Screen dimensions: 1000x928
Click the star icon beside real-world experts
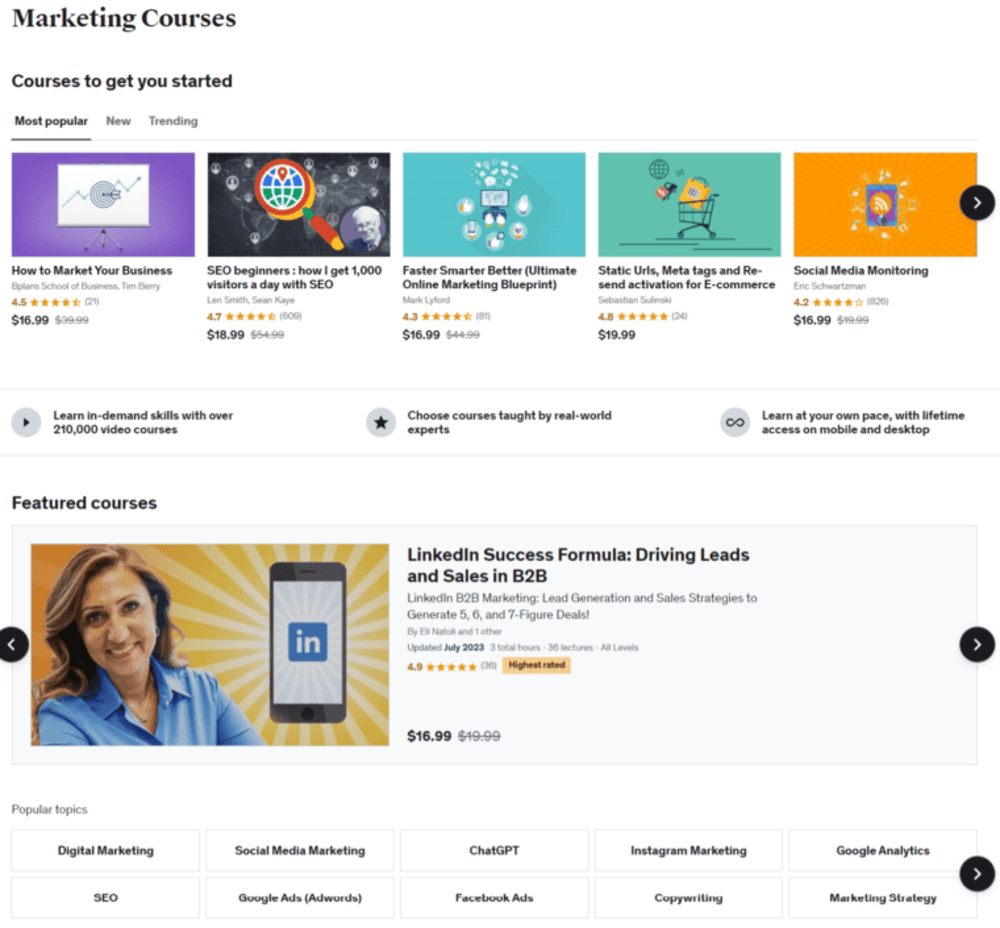click(x=380, y=422)
